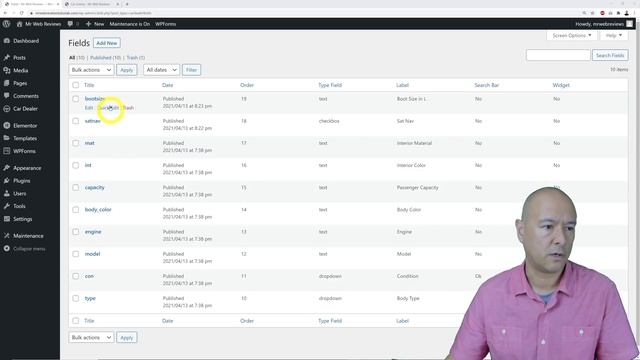This screenshot has height=360, width=640.
Task: Check the model row checkbox
Action: tap(76, 254)
